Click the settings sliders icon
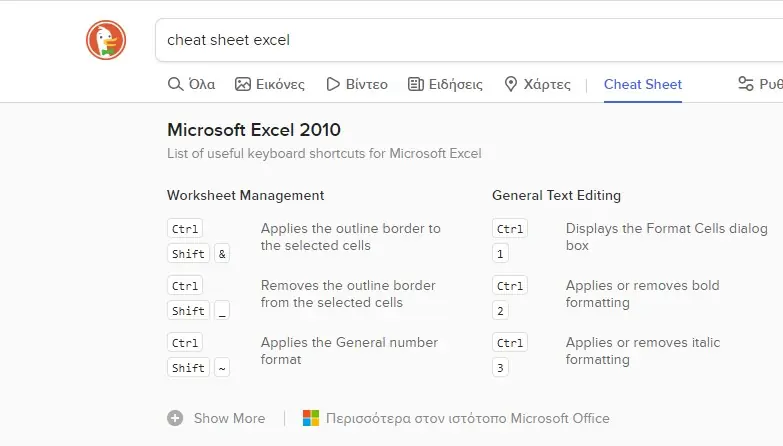783x446 pixels. pyautogui.click(x=746, y=84)
